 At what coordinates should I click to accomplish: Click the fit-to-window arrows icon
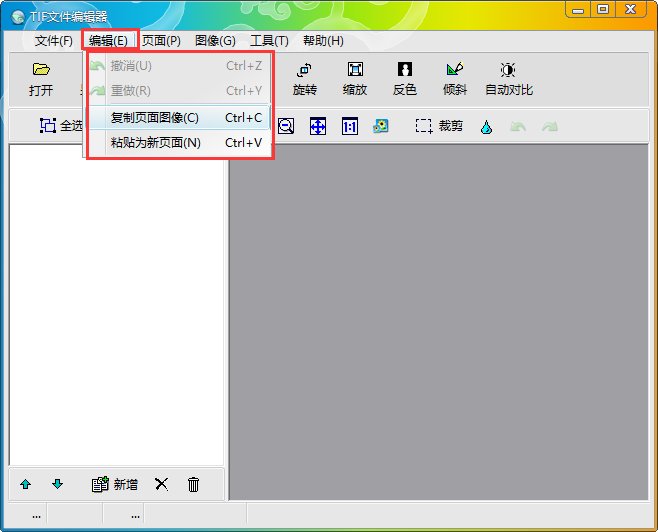[318, 126]
